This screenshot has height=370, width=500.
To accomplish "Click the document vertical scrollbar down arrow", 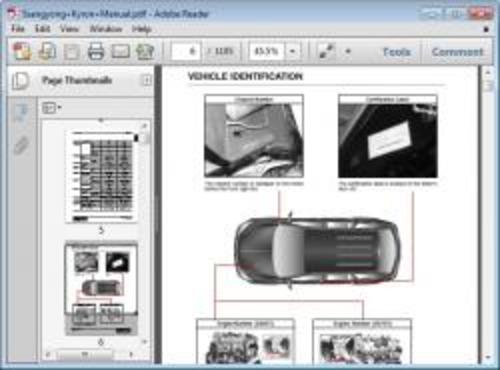I will coord(488,357).
